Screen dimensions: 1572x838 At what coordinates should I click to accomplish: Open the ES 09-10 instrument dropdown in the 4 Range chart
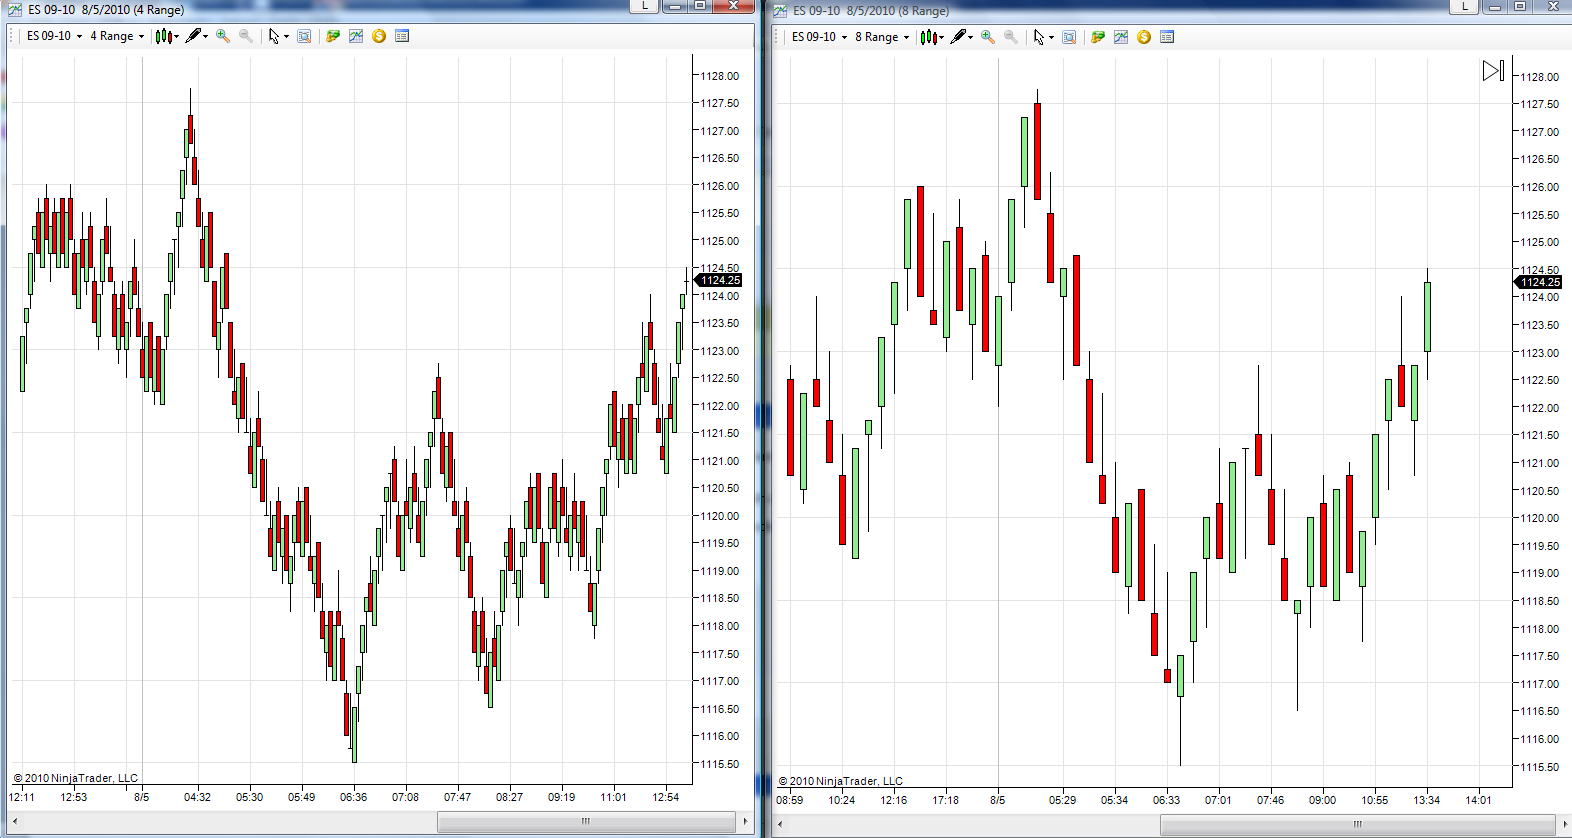coord(54,36)
